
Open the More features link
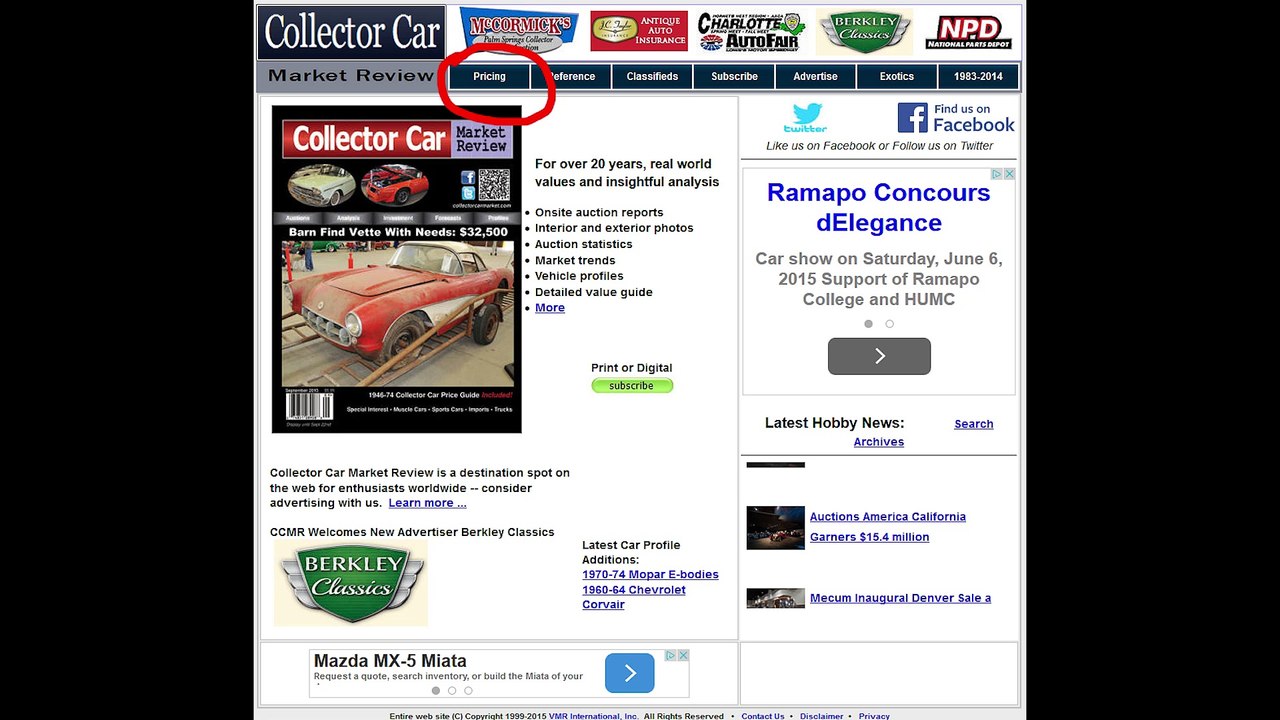tap(550, 308)
